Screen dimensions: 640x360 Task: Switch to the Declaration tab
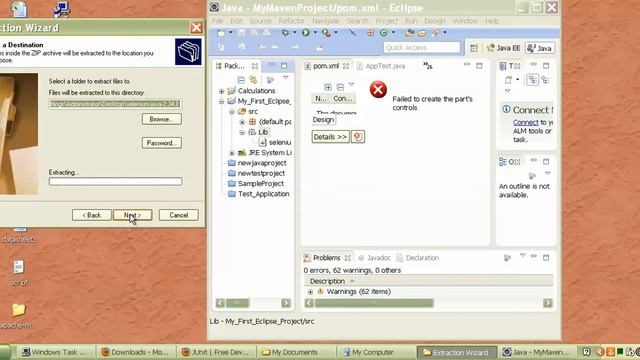(x=418, y=258)
